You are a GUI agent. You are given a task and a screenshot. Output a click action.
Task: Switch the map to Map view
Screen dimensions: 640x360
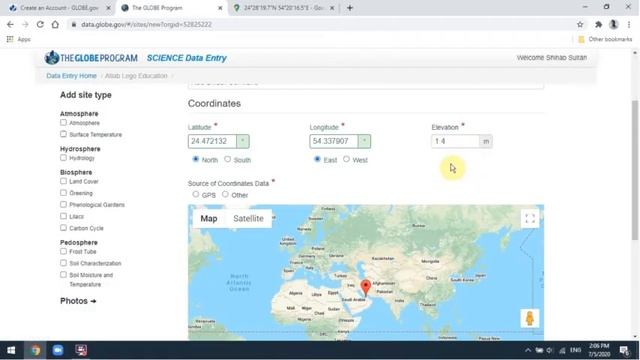(x=209, y=218)
